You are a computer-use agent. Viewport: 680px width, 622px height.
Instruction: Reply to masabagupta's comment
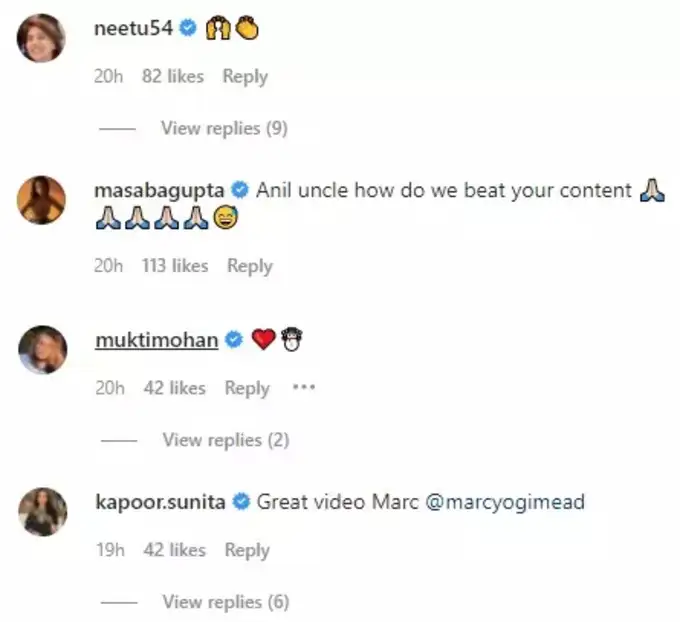tap(249, 266)
